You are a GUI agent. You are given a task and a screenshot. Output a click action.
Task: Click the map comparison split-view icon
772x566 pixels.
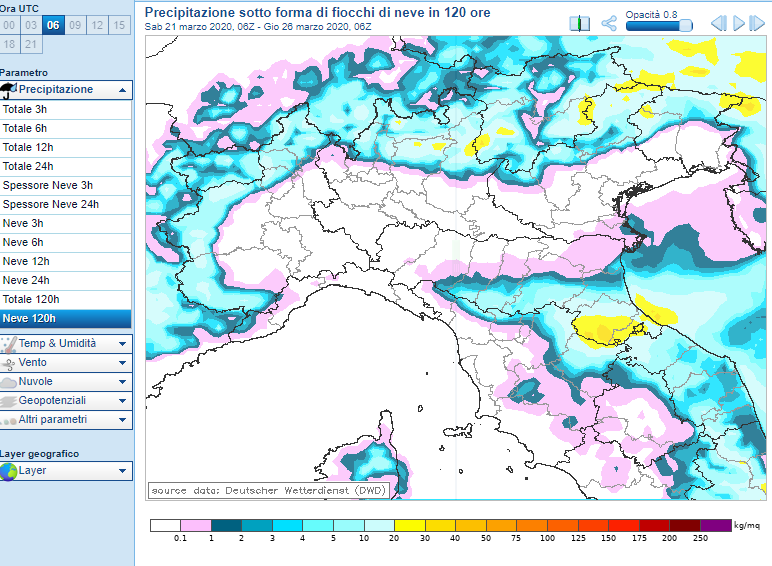(x=580, y=23)
